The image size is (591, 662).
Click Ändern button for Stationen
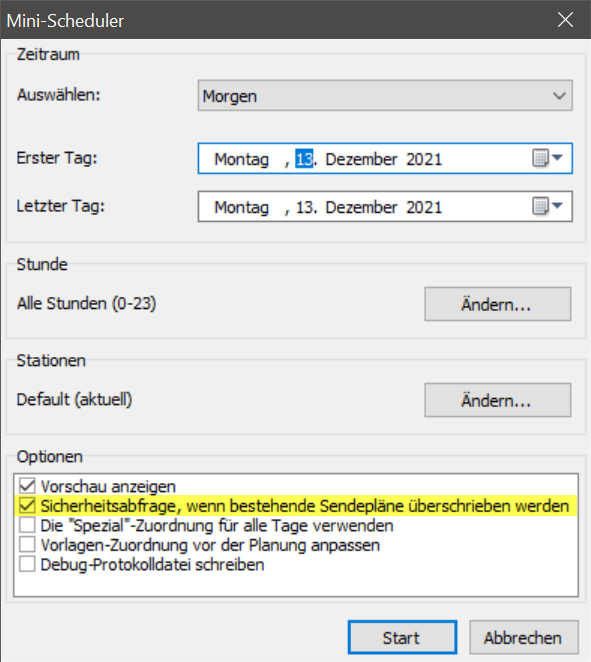click(x=498, y=400)
